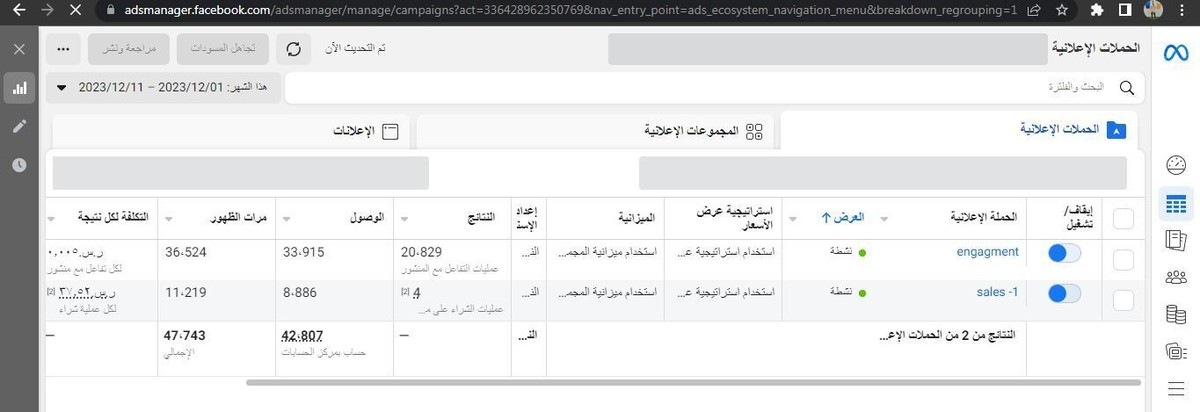Click the Meta logo icon
The height and width of the screenshot is (412, 1200).
coord(1175,54)
